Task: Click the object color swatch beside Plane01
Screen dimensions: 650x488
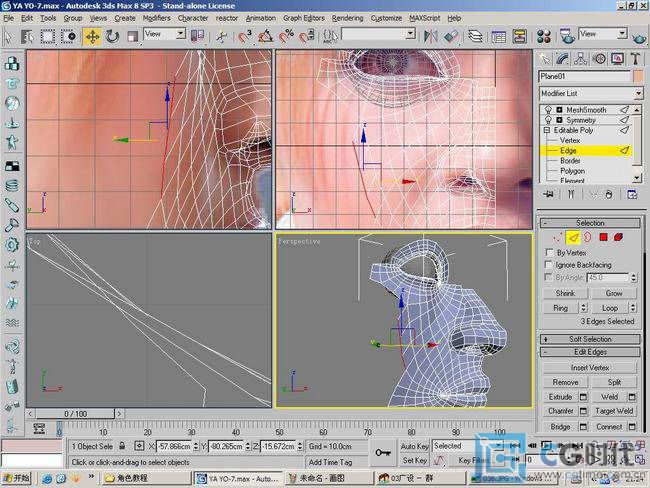Action: click(638, 76)
